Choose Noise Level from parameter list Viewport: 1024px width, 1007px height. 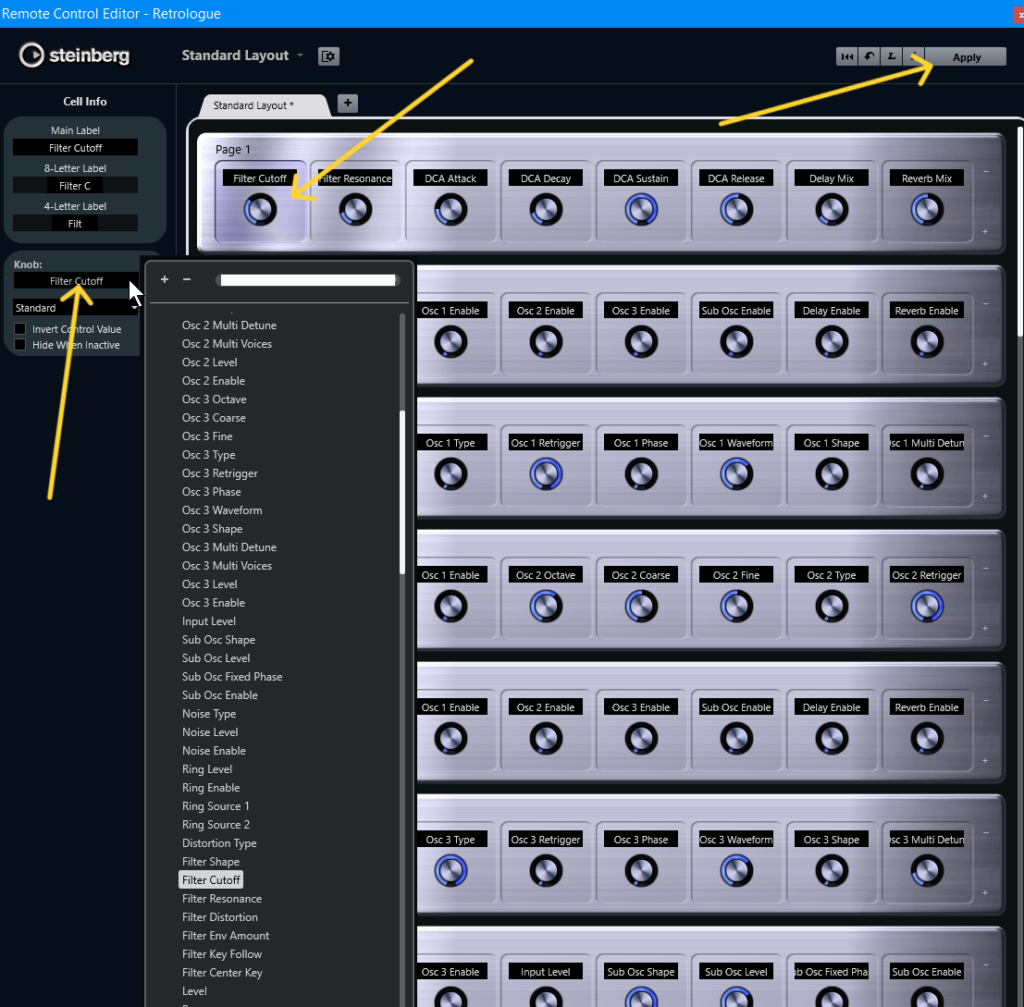[x=210, y=732]
